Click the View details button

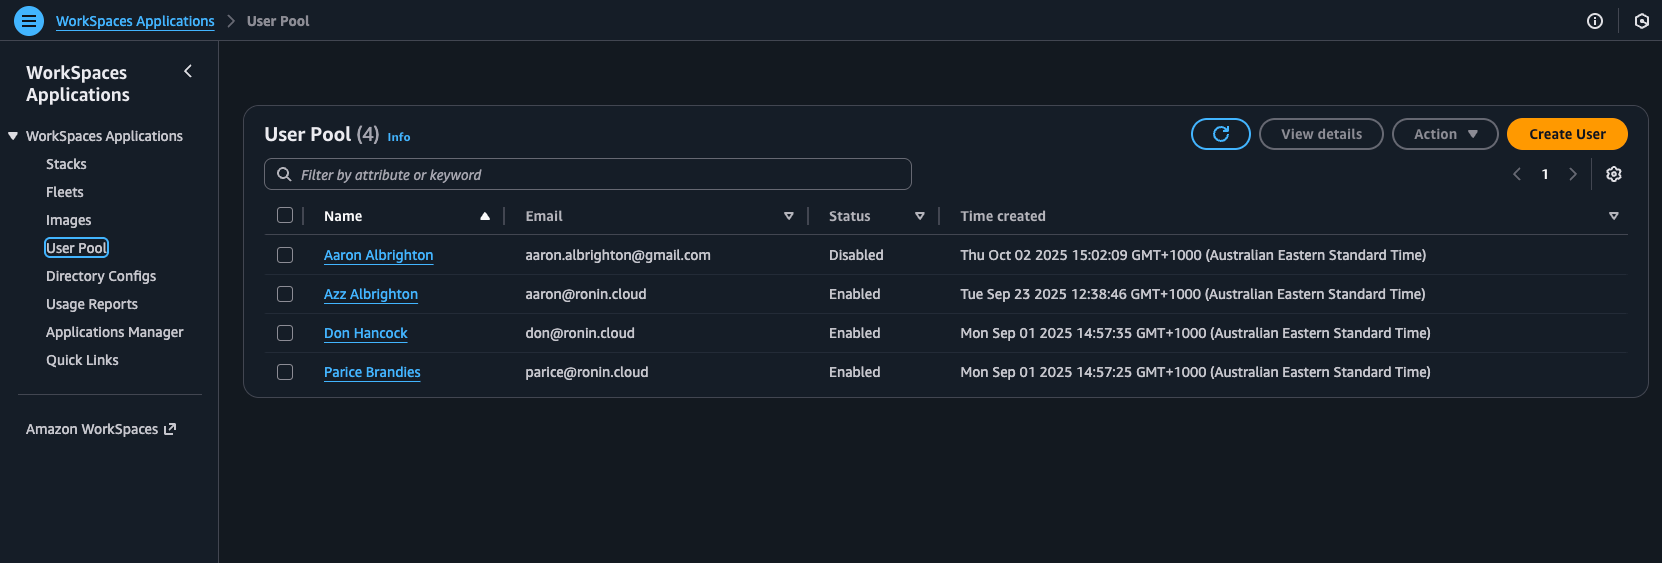[x=1321, y=134]
